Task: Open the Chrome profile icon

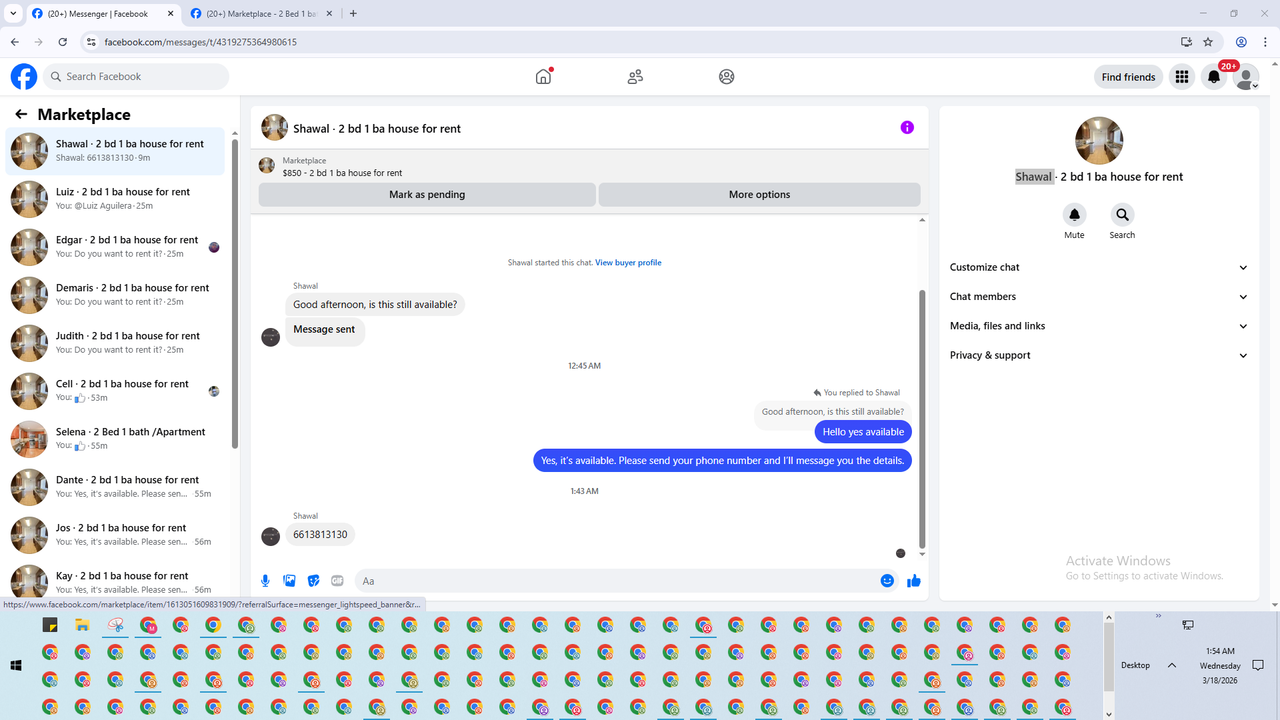Action: (x=1241, y=42)
